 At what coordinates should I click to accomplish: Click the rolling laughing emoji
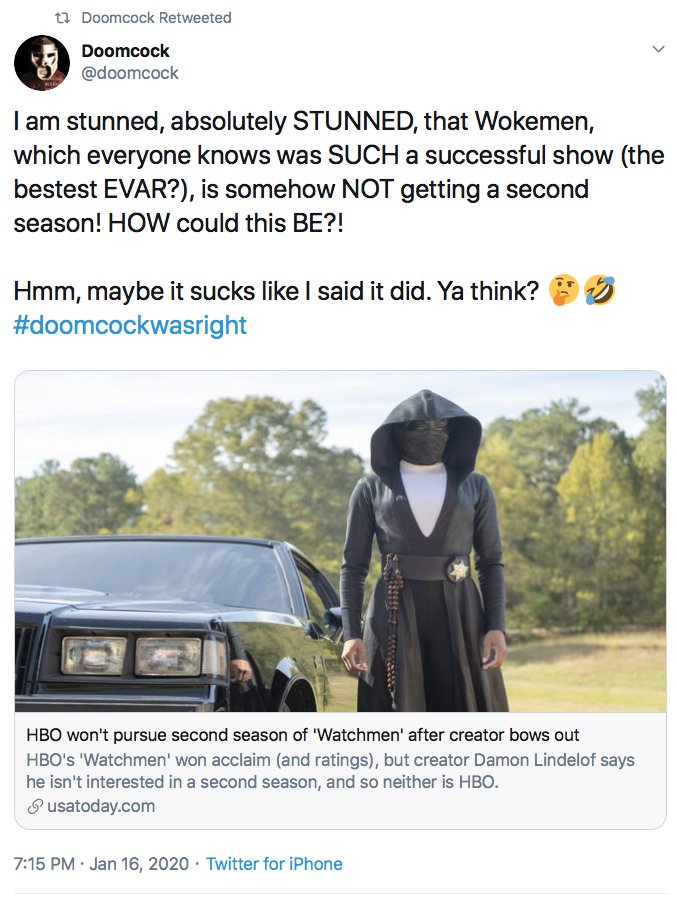599,290
